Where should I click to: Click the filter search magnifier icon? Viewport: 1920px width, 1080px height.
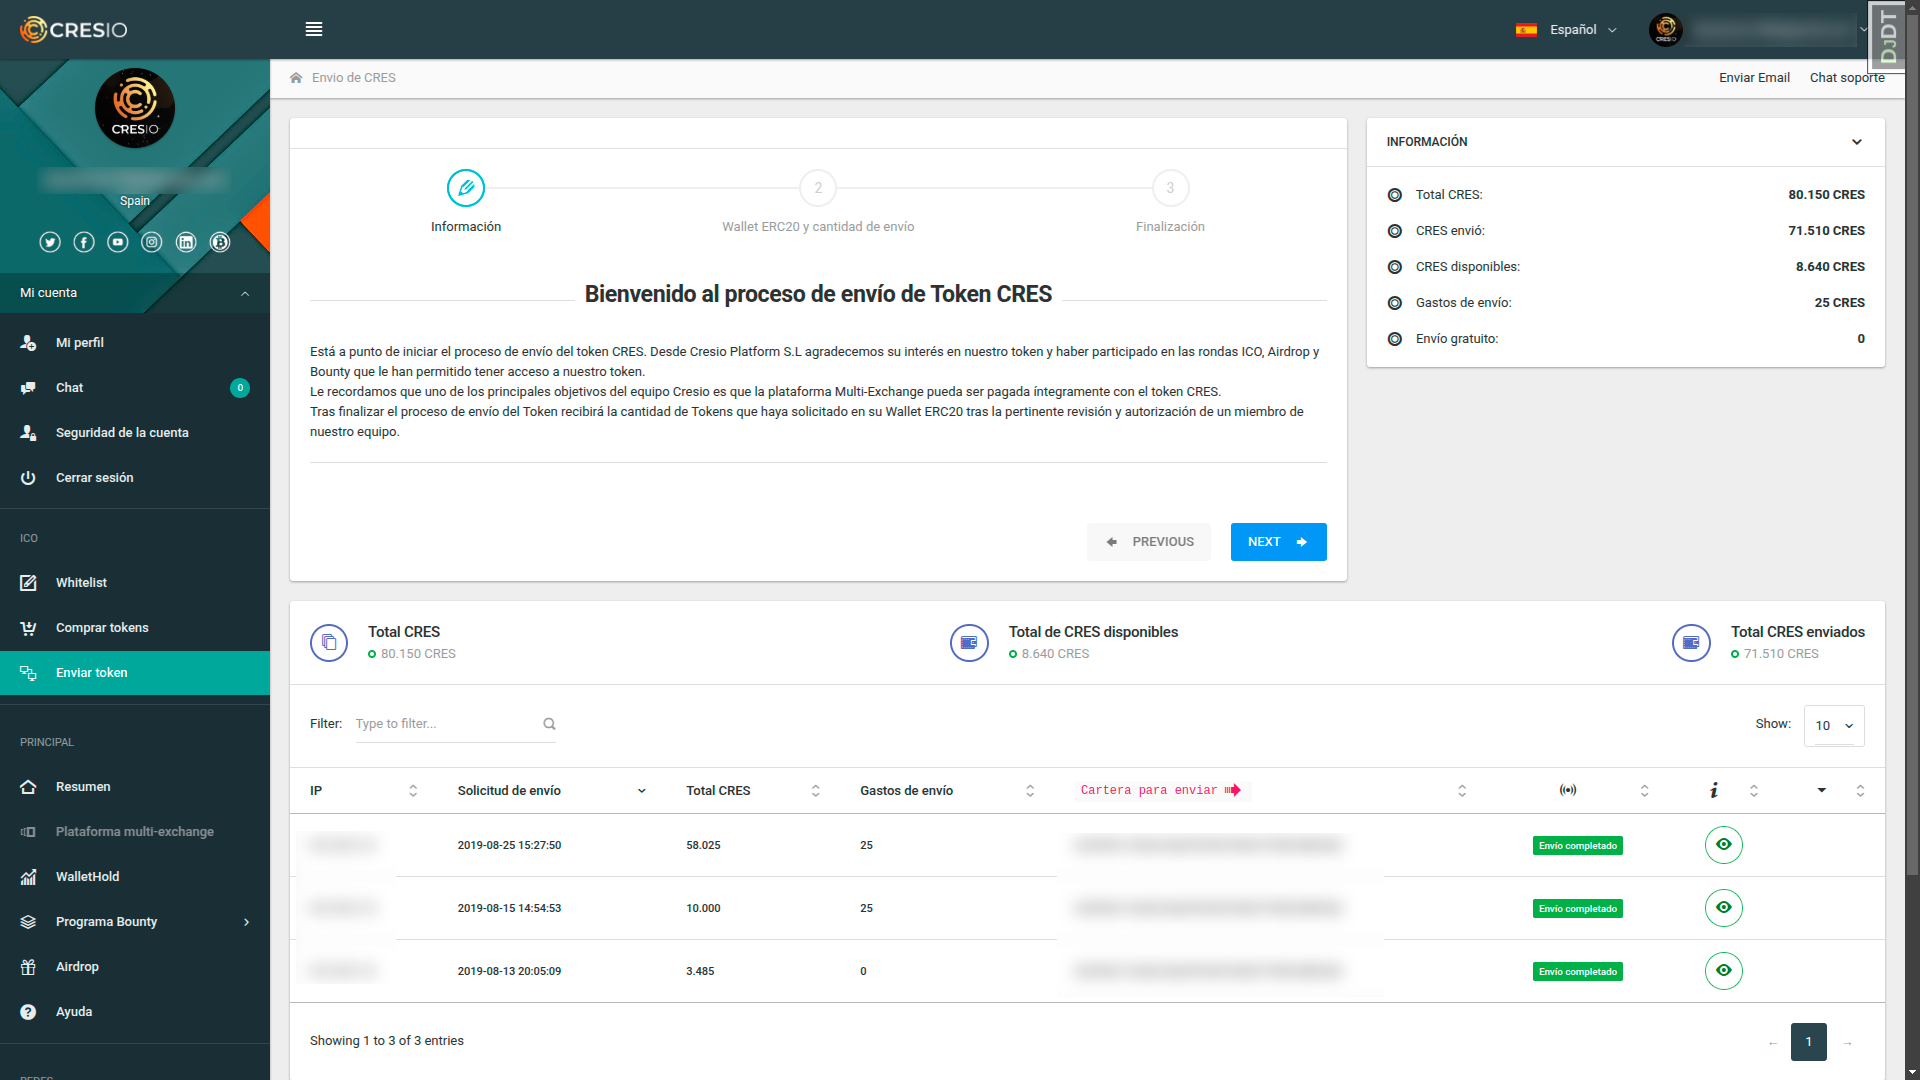549,724
